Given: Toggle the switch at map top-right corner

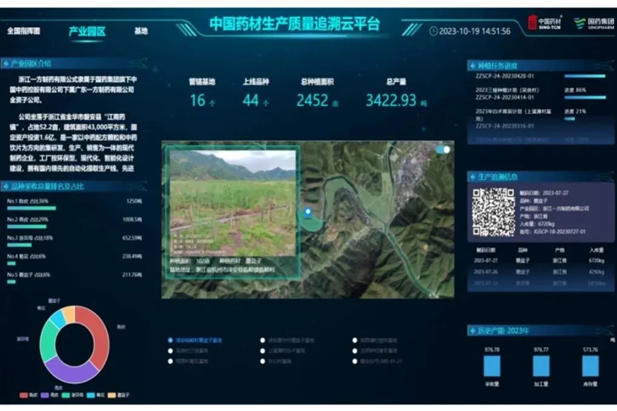Looking at the screenshot, I should [x=443, y=149].
